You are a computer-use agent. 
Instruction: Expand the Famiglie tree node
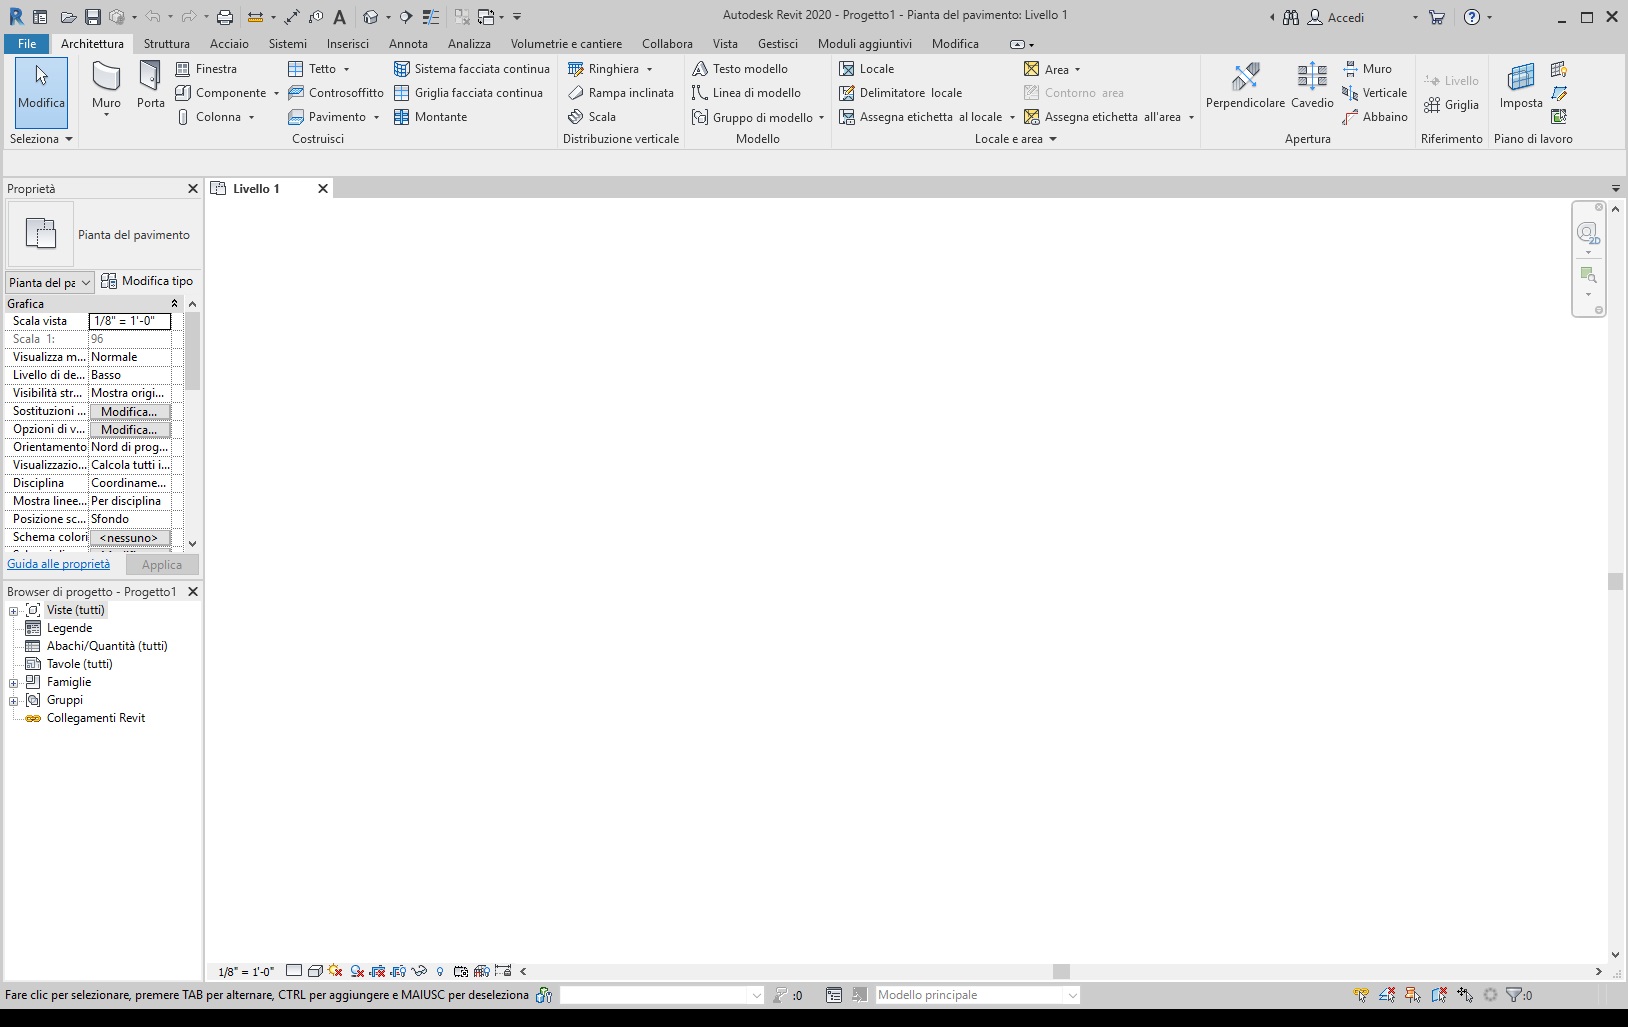click(14, 683)
